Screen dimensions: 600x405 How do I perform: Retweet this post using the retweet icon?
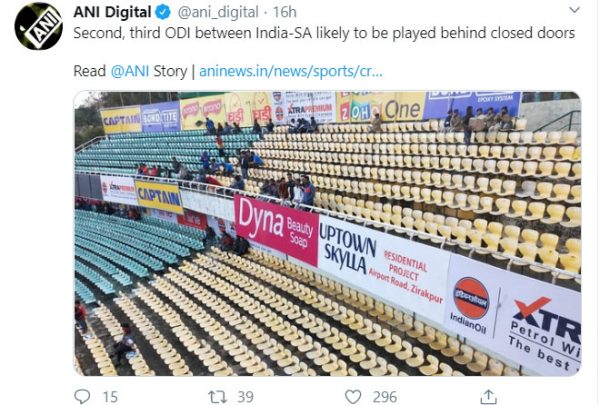pyautogui.click(x=217, y=397)
